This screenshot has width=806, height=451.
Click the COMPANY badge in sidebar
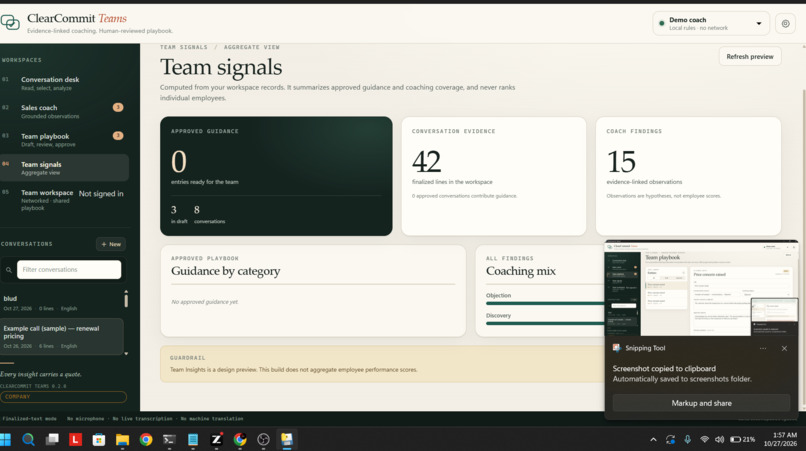63,396
